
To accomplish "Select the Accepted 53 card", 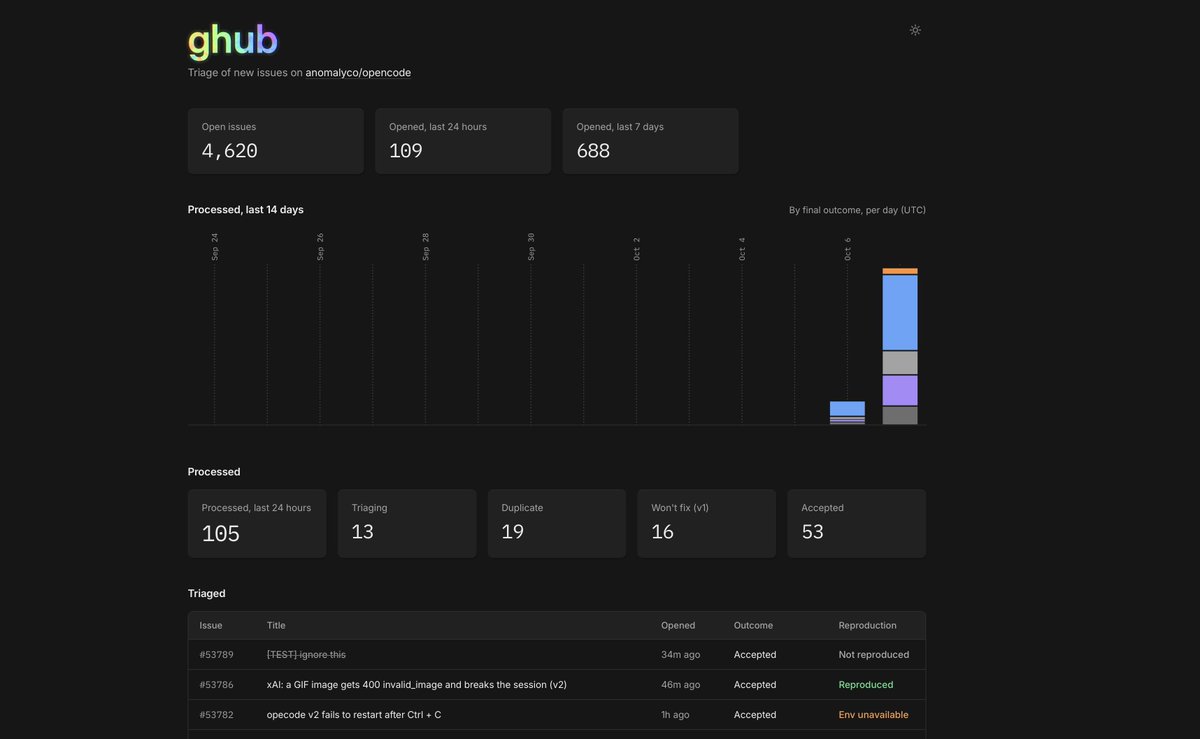I will (x=857, y=523).
